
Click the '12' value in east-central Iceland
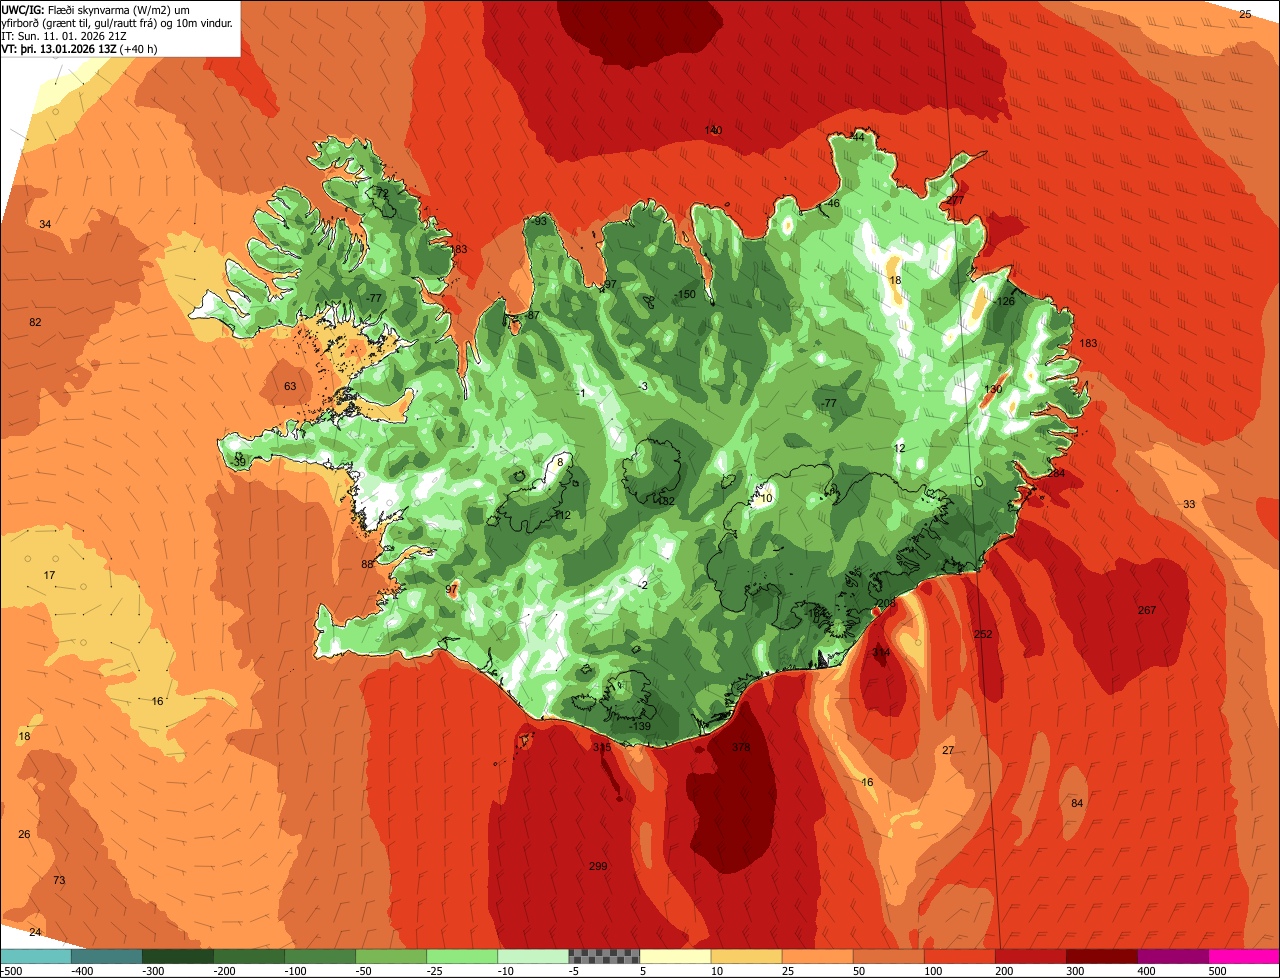(899, 449)
